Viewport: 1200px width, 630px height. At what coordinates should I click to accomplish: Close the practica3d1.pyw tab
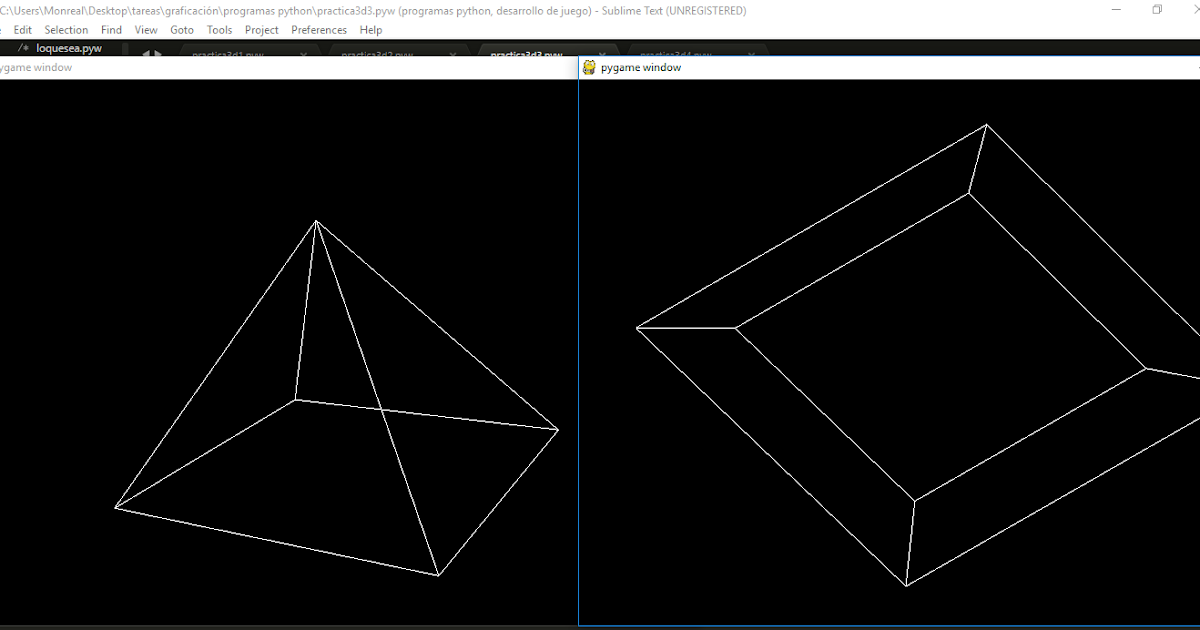(x=304, y=55)
